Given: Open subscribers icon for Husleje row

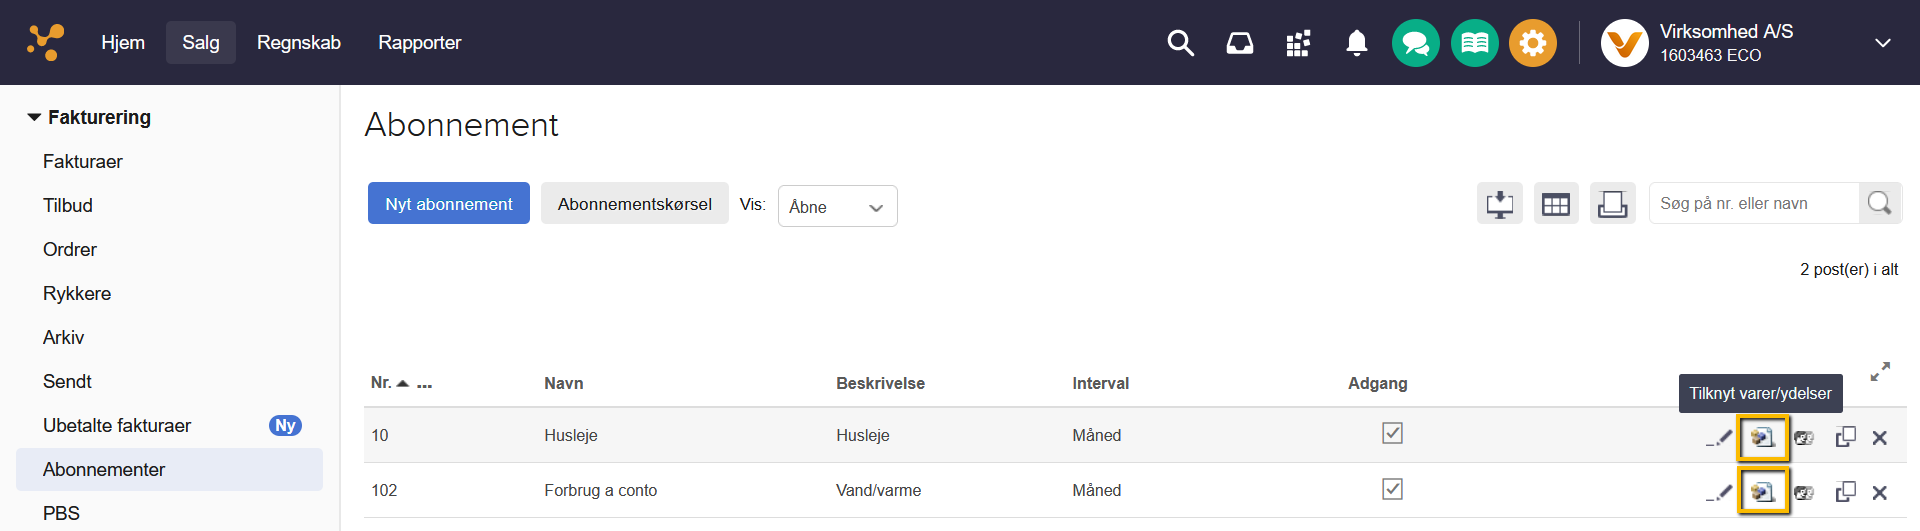Looking at the screenshot, I should point(1804,438).
